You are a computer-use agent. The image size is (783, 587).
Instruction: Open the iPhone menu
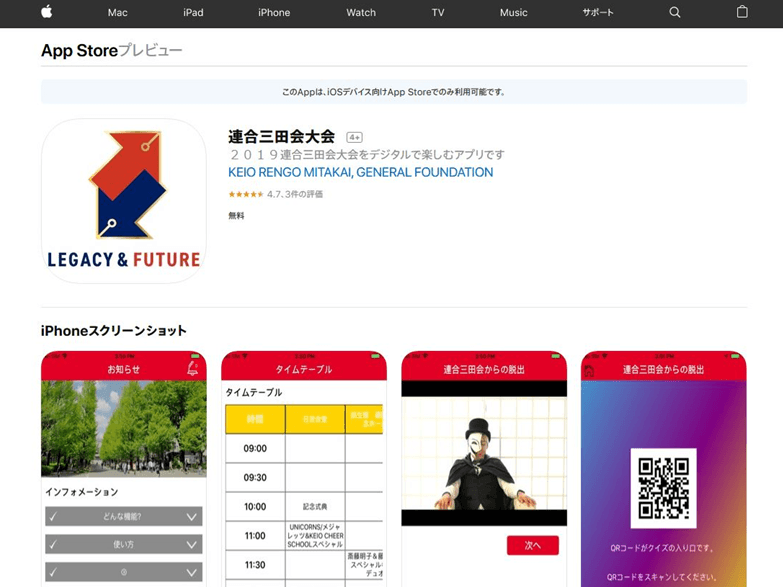[274, 12]
